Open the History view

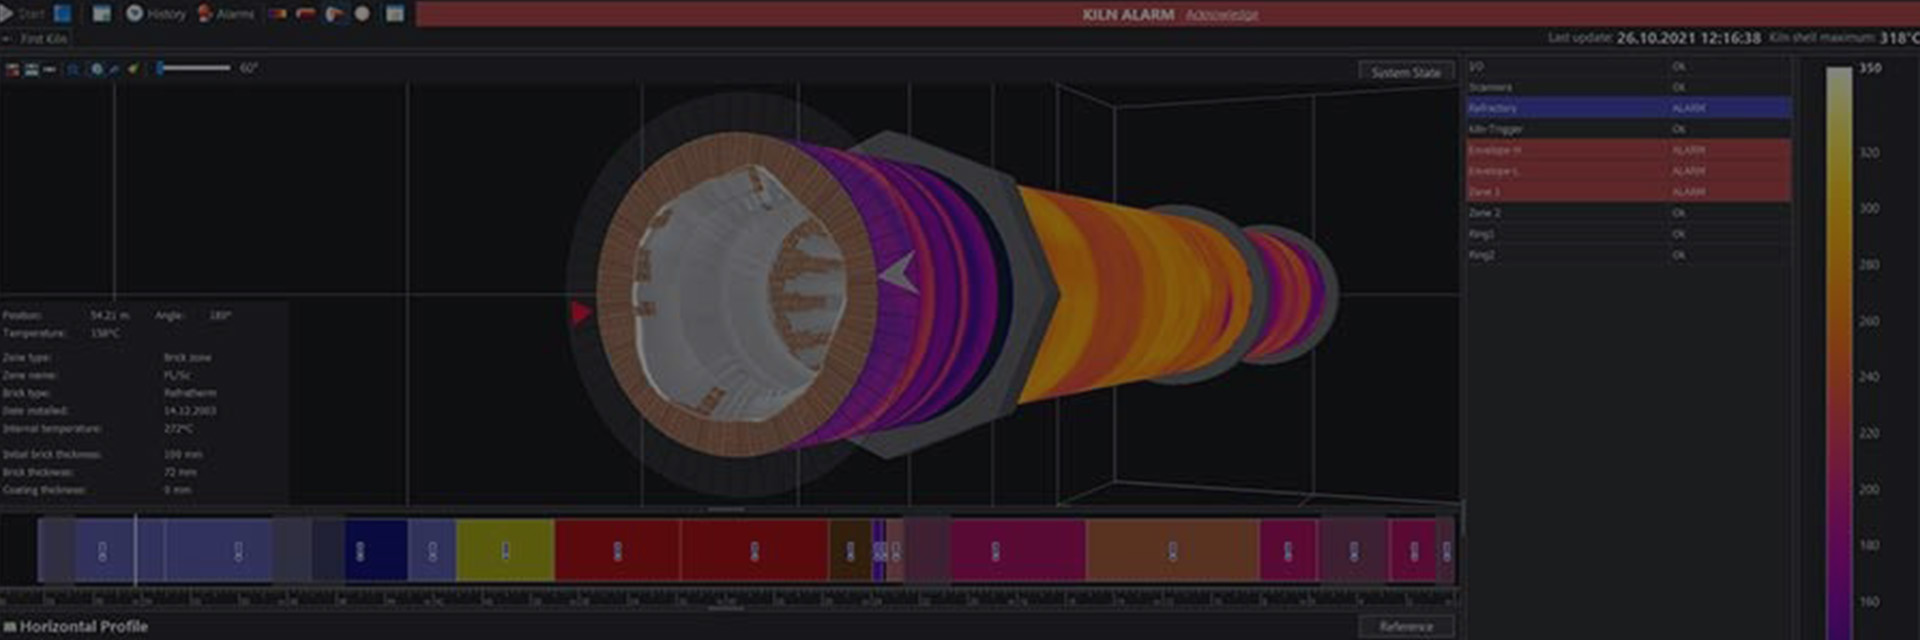tap(156, 14)
